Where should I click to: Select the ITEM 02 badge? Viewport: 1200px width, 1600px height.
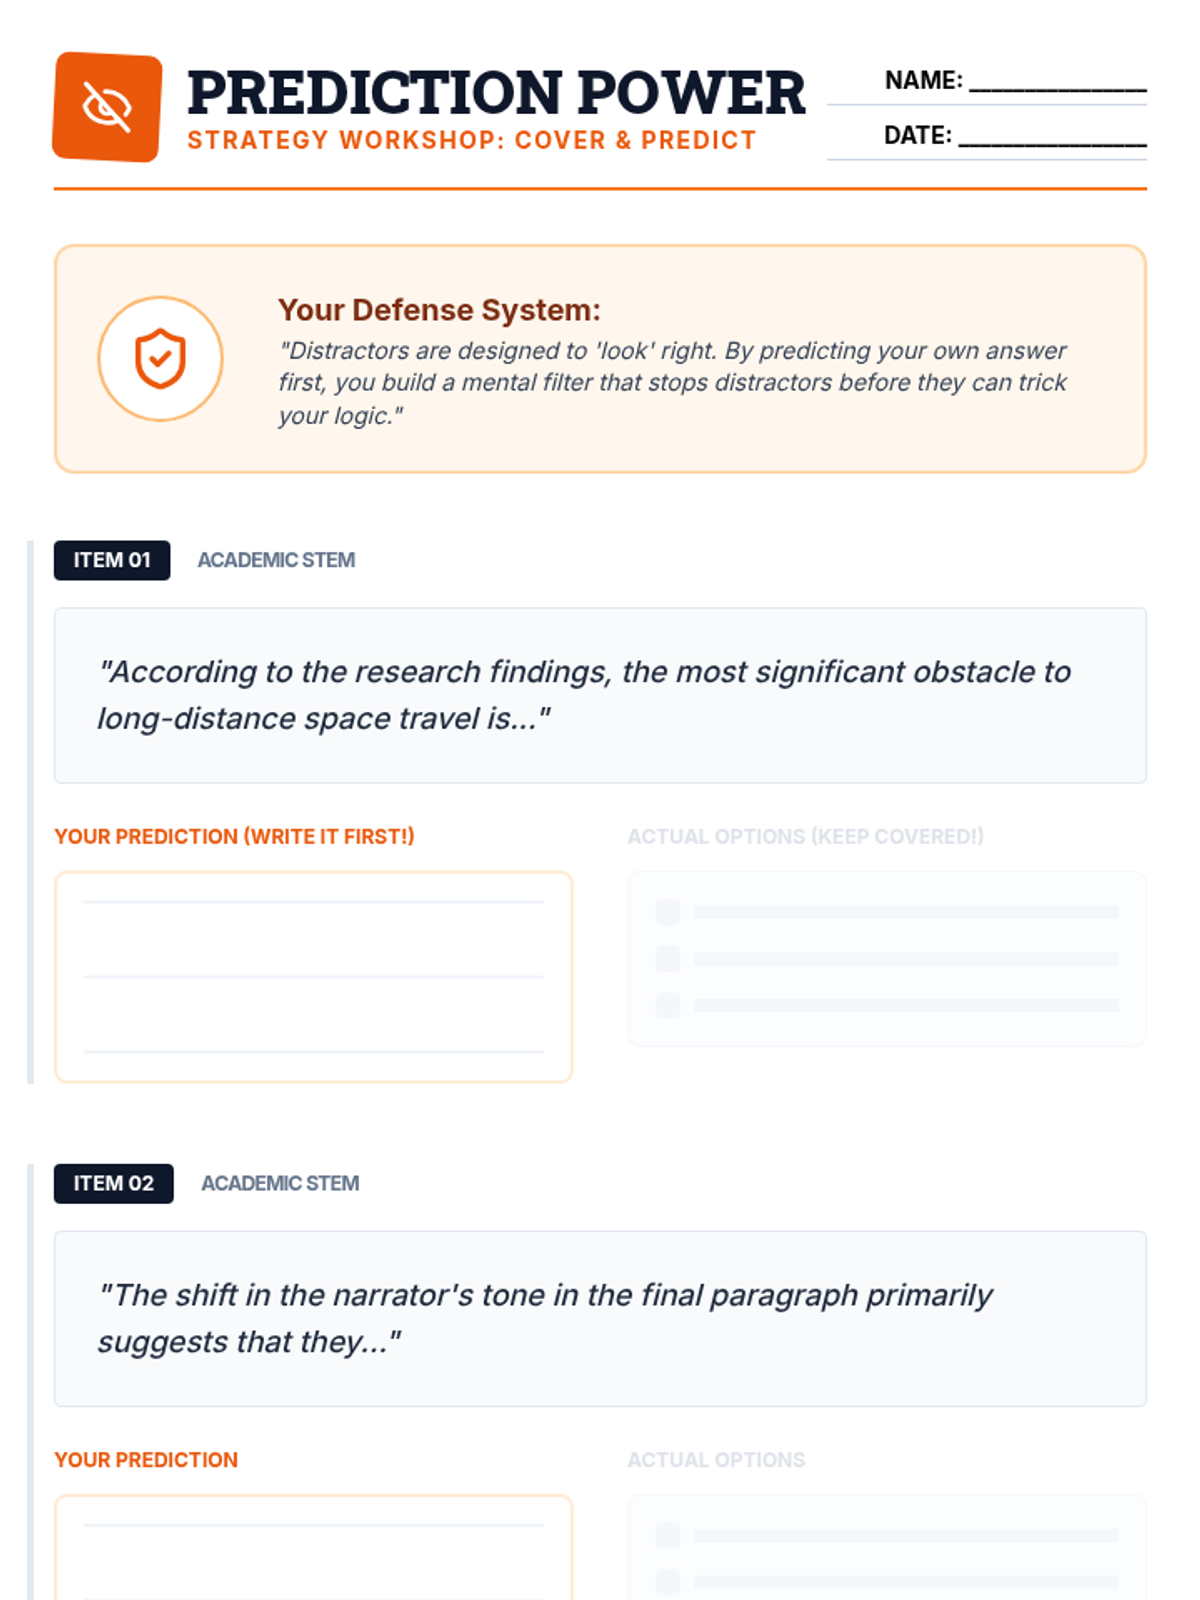coord(113,1183)
